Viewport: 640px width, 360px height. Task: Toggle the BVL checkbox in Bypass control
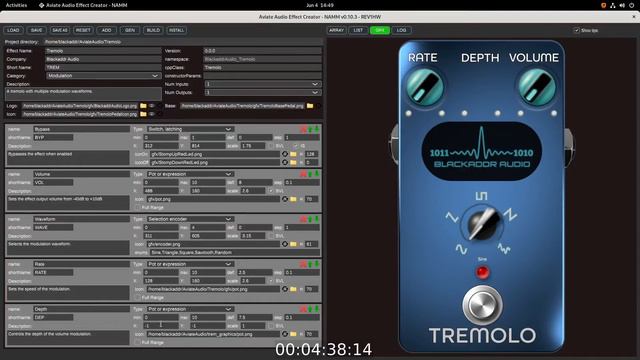pos(271,146)
